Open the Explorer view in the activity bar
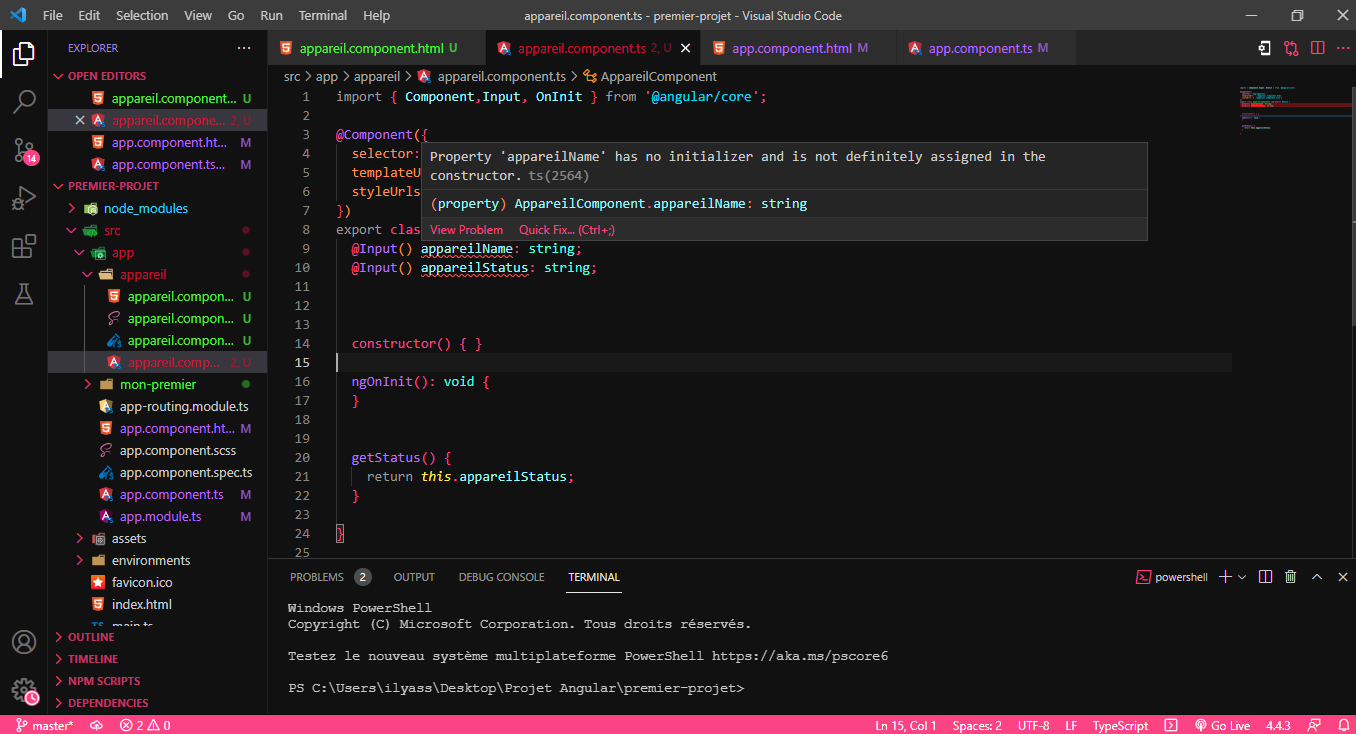Screen dimensions: 1356x734 (24, 53)
